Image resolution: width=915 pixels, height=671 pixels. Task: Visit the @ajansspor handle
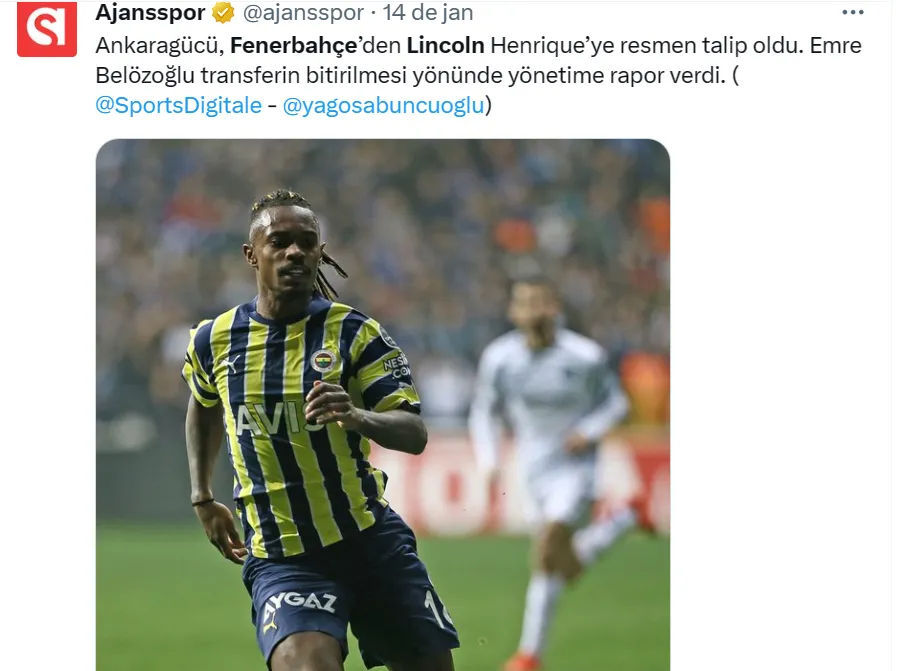pyautogui.click(x=303, y=12)
